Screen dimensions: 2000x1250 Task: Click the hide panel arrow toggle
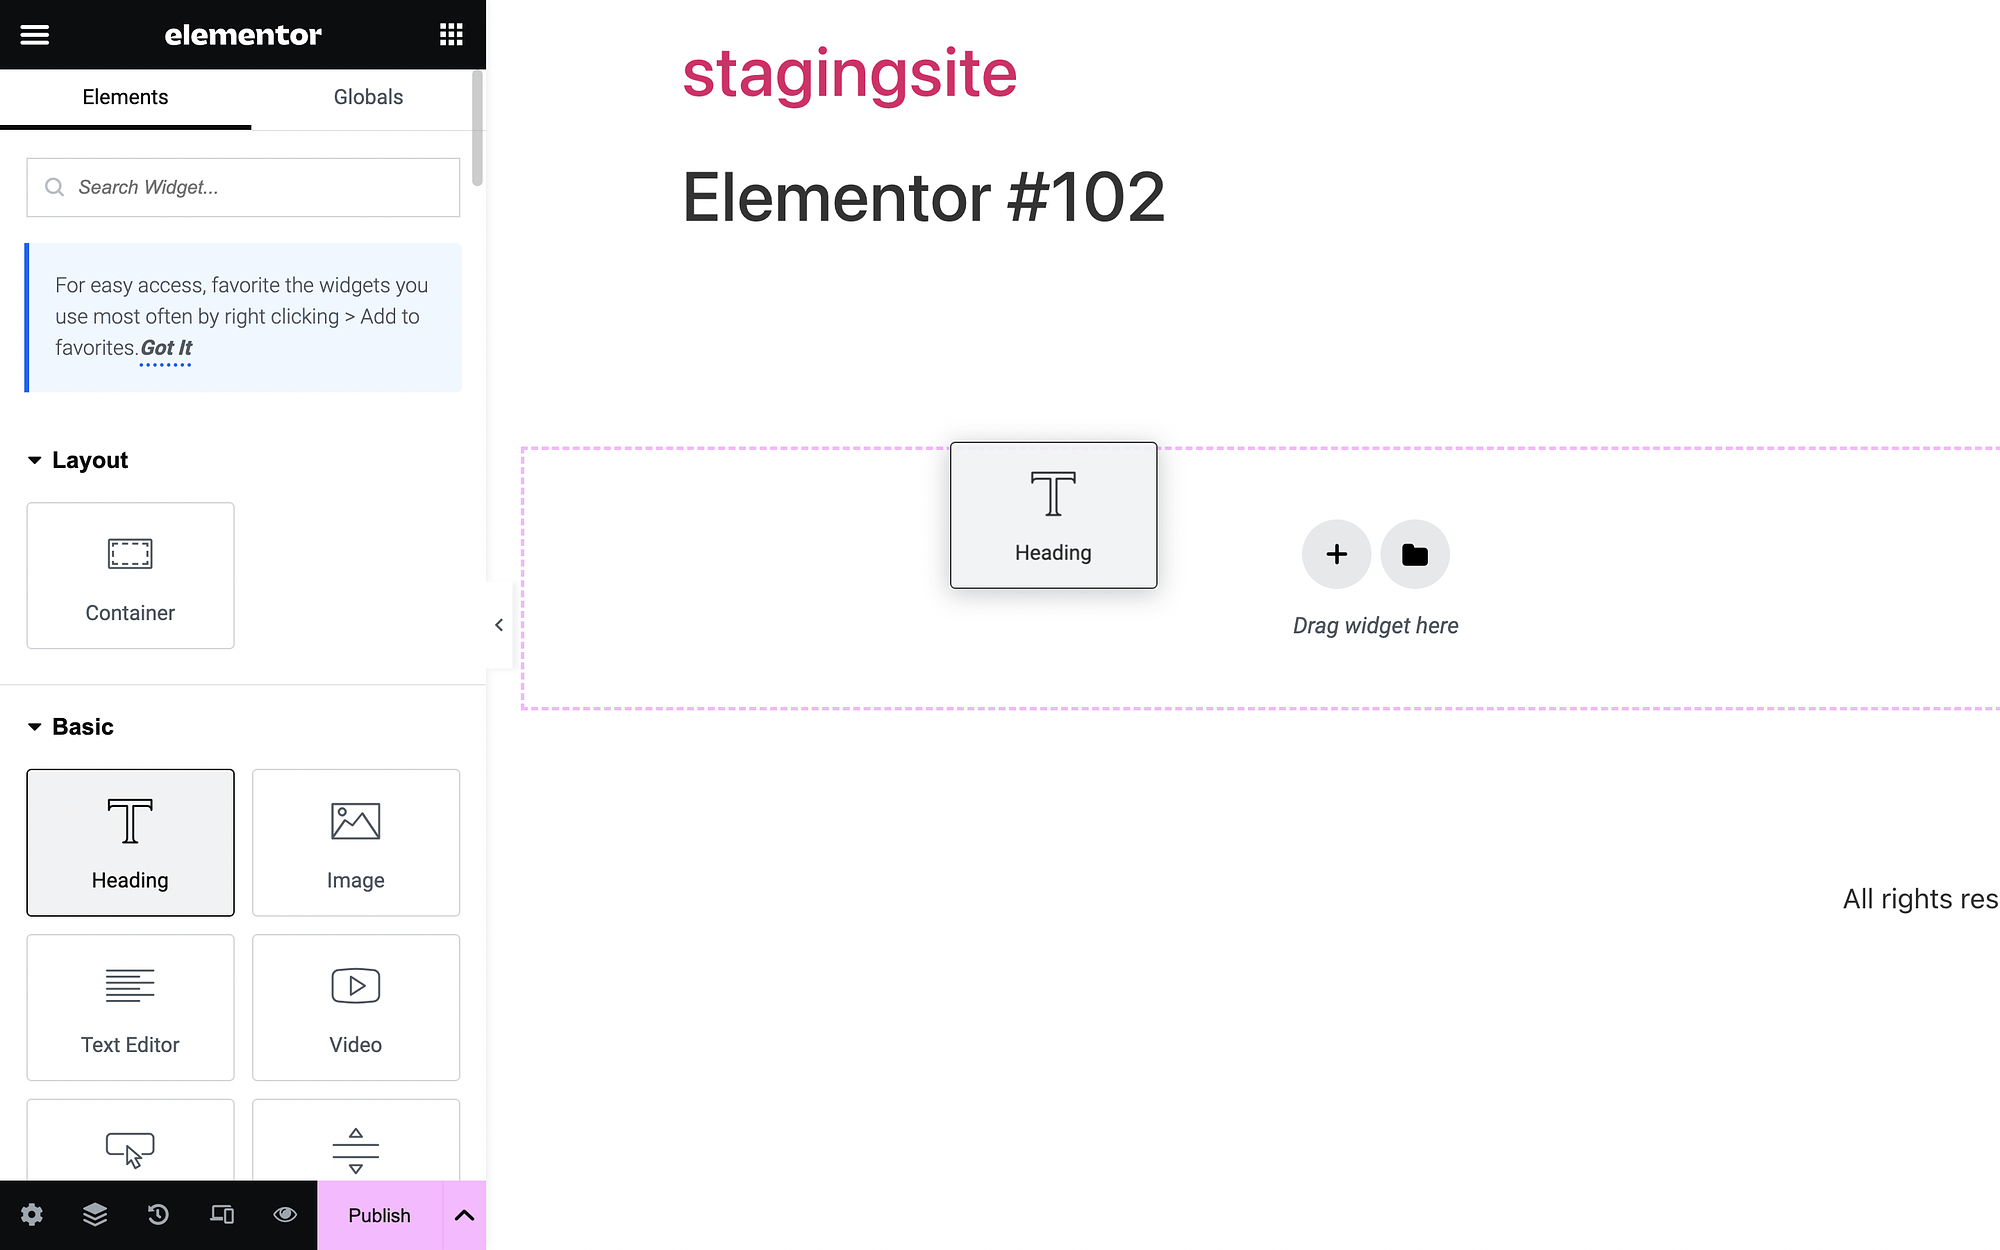point(500,625)
